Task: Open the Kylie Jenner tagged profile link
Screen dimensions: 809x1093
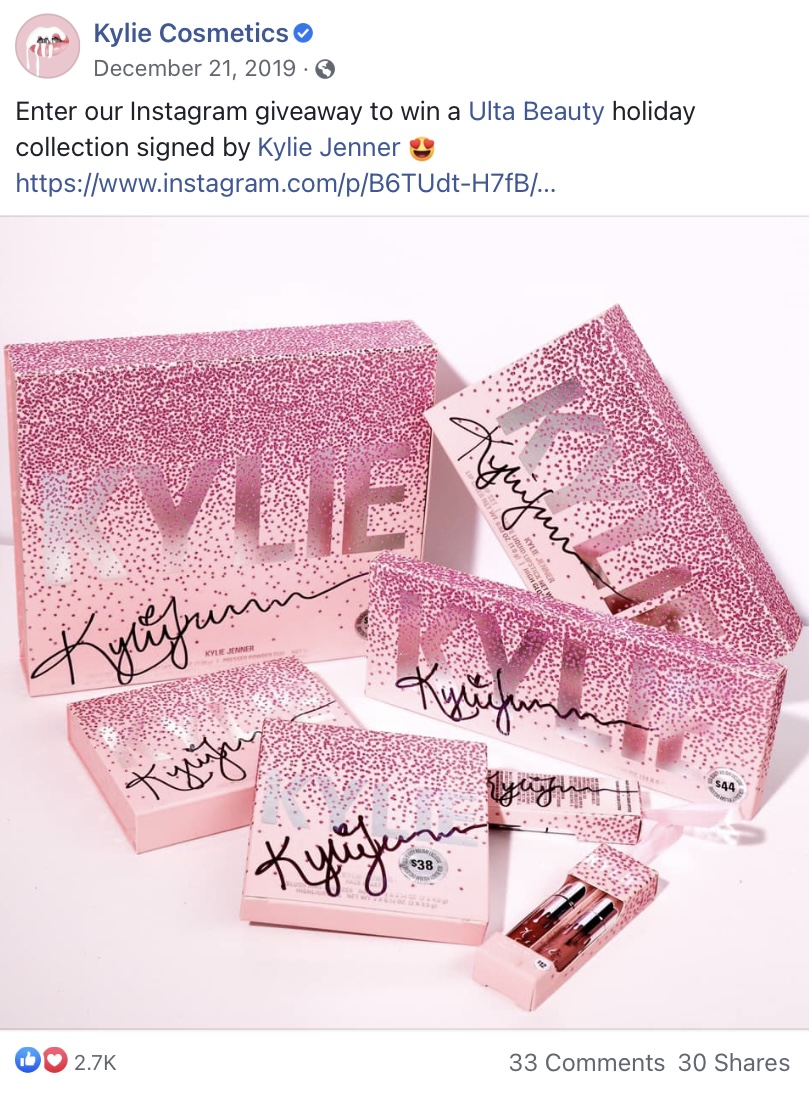Action: pos(329,147)
